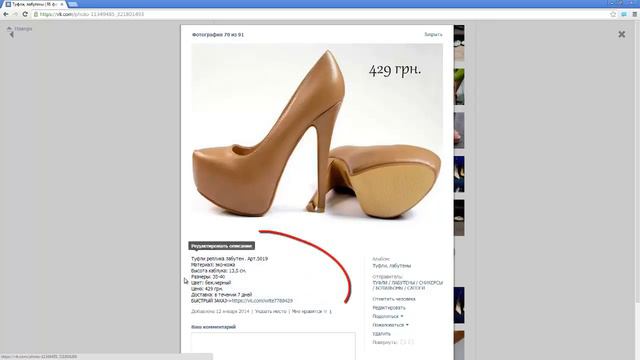Screen dimensions: 640x360
Task: Click "Отметить человека" in the sidebar
Action: click(x=393, y=299)
